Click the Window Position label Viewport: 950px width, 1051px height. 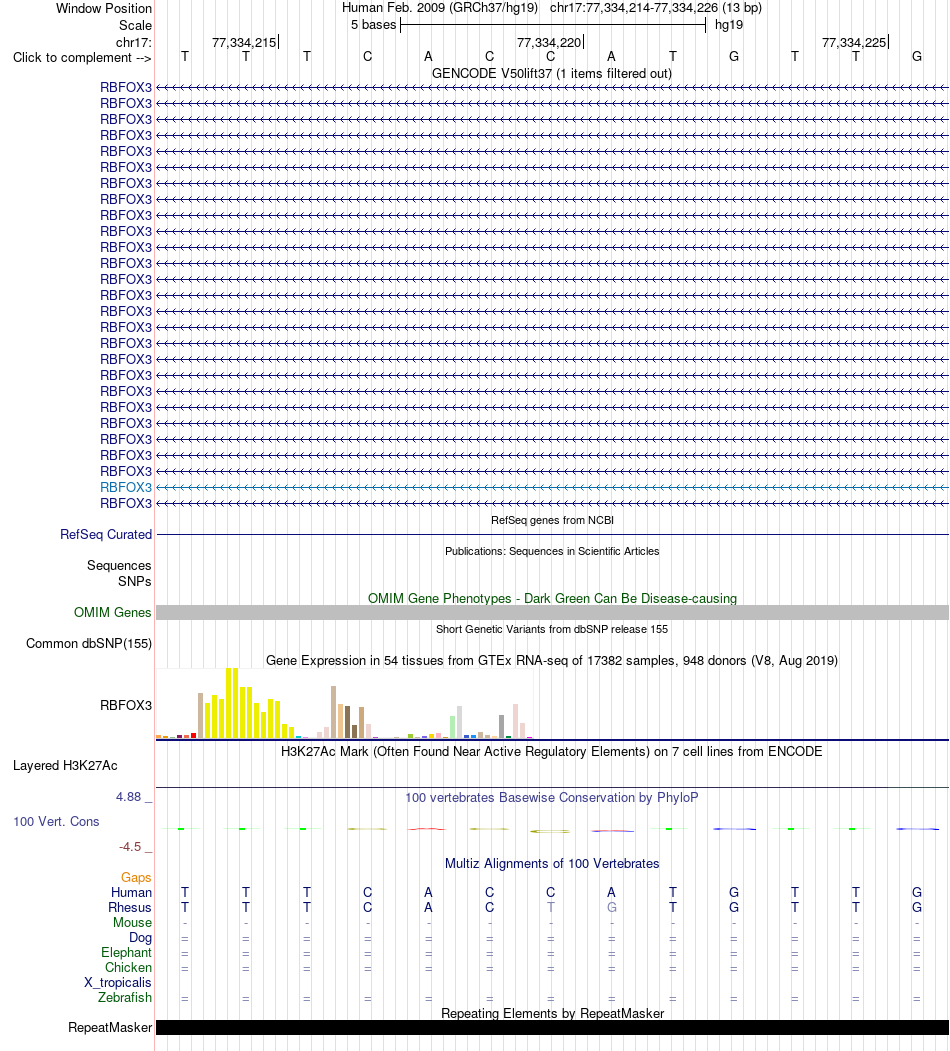point(104,9)
